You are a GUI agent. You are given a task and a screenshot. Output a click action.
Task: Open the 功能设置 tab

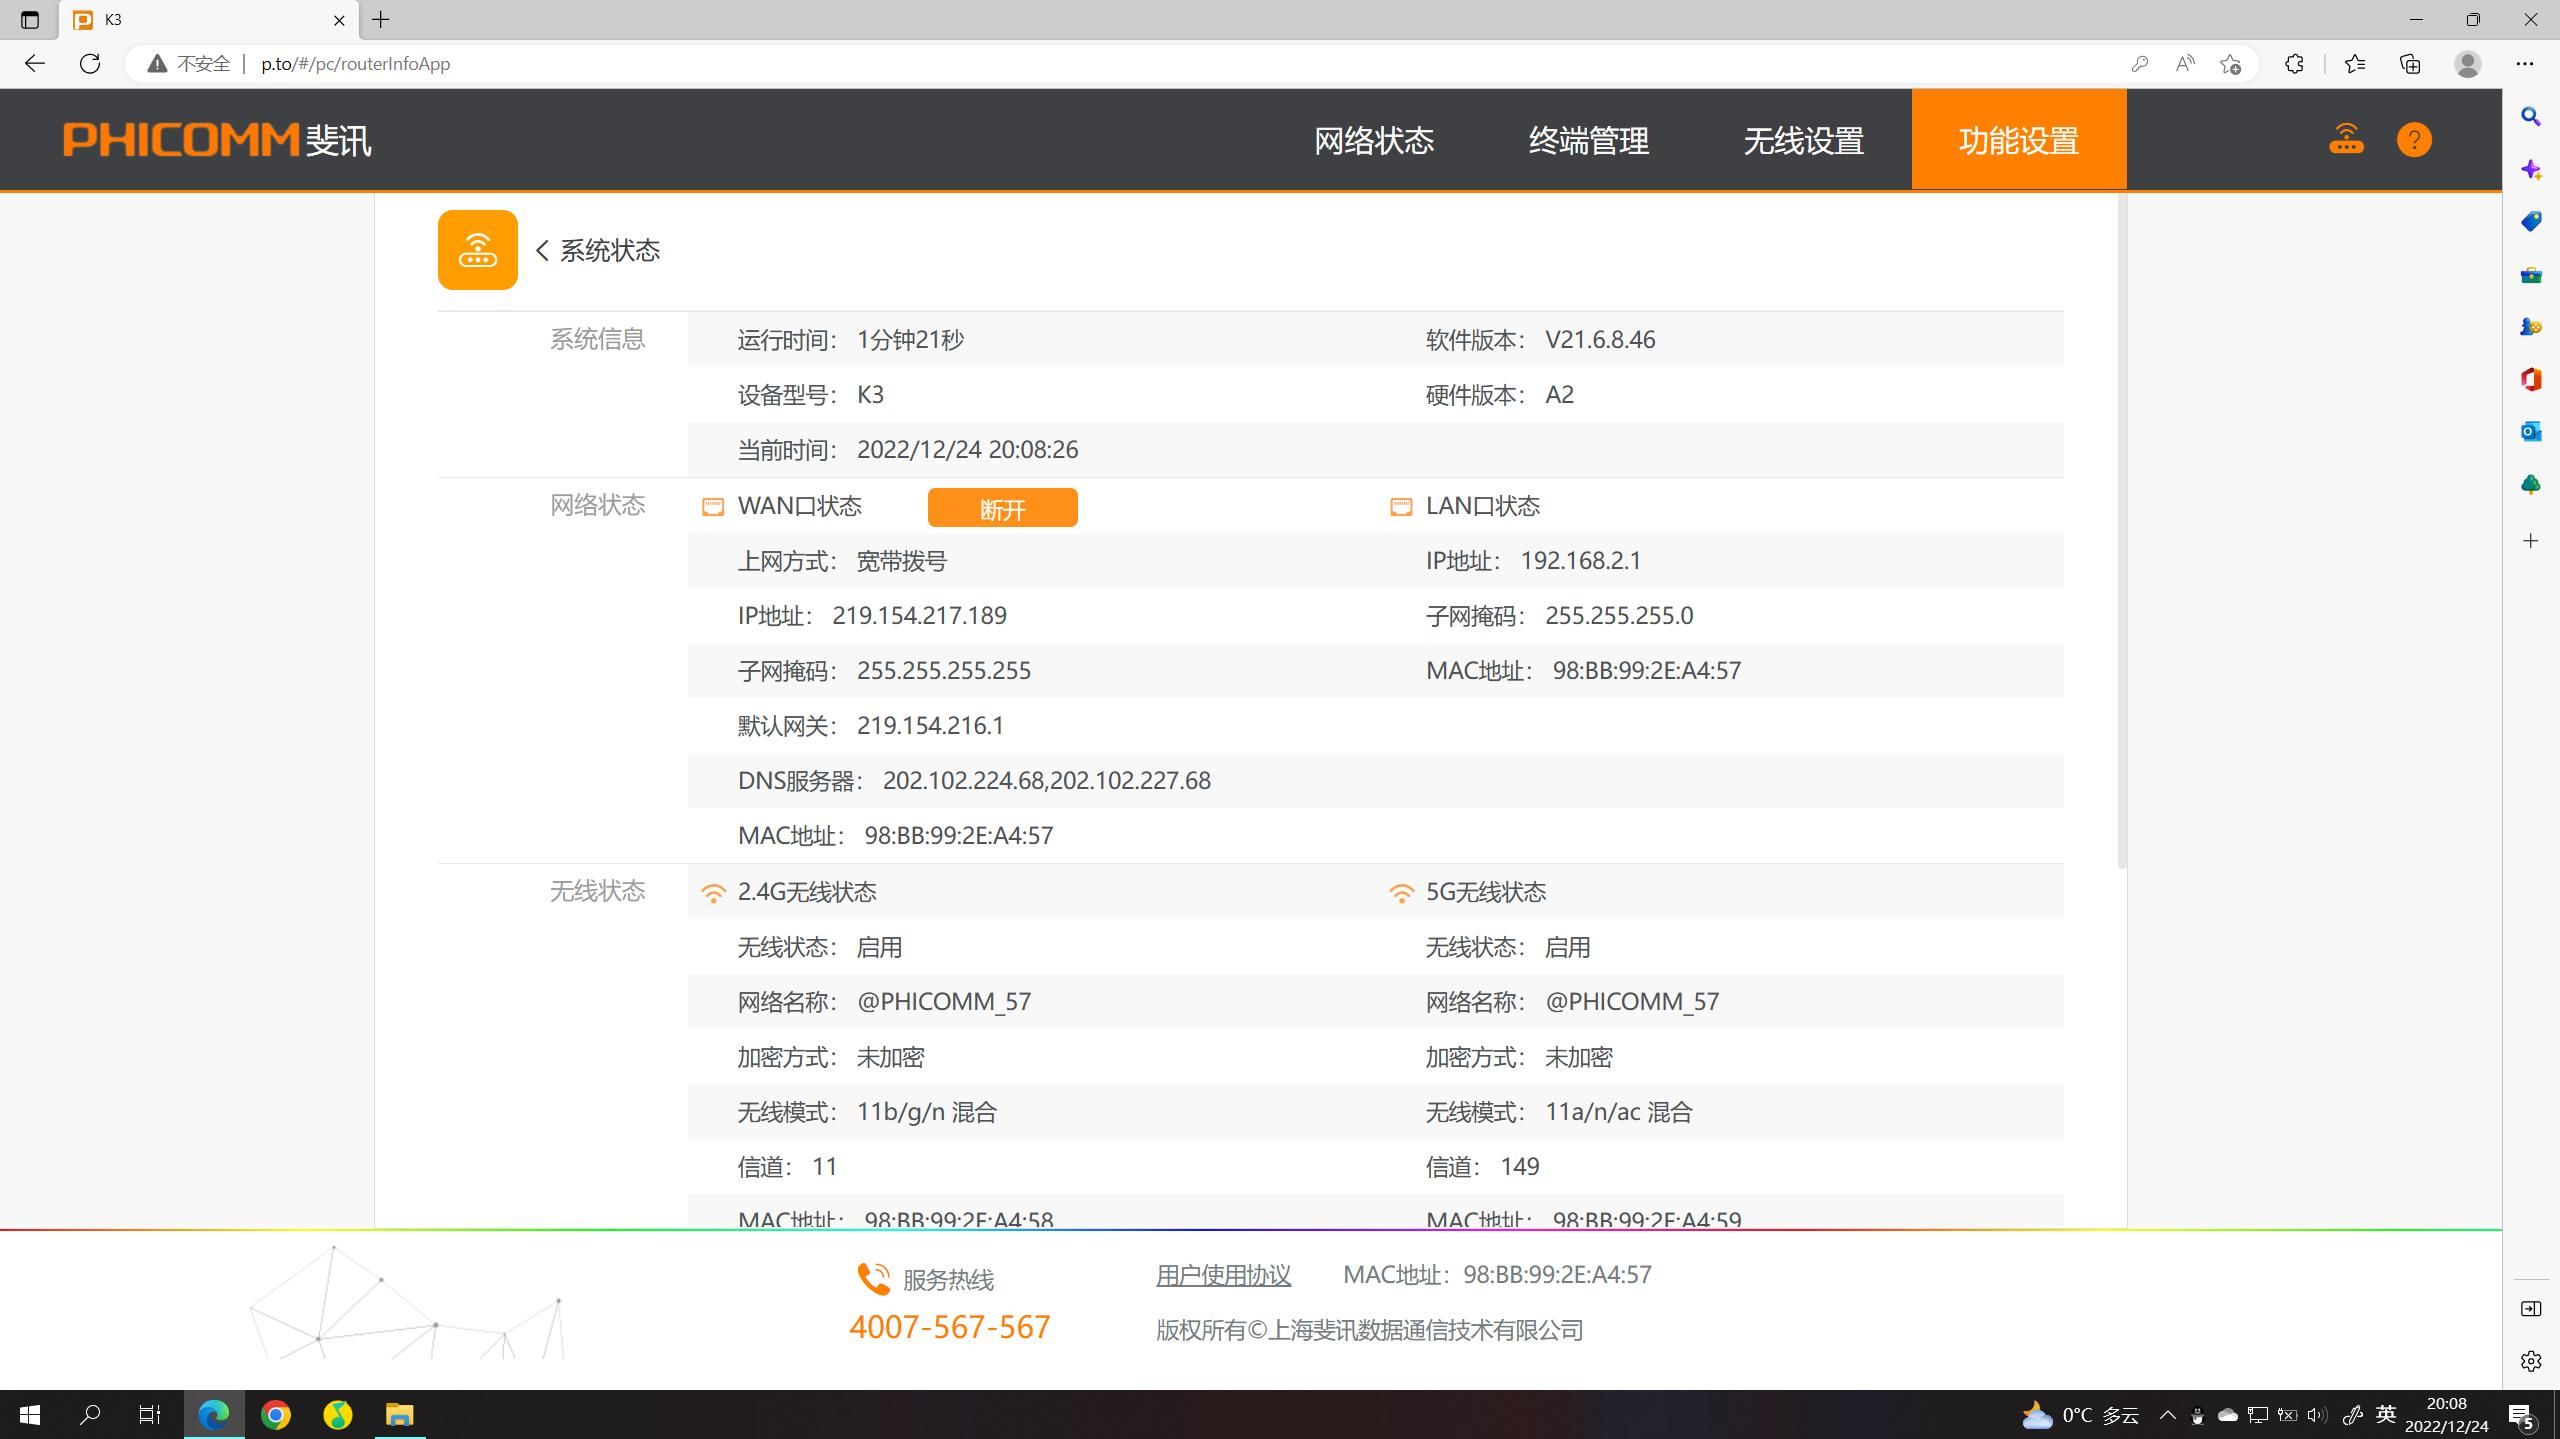click(x=2019, y=140)
